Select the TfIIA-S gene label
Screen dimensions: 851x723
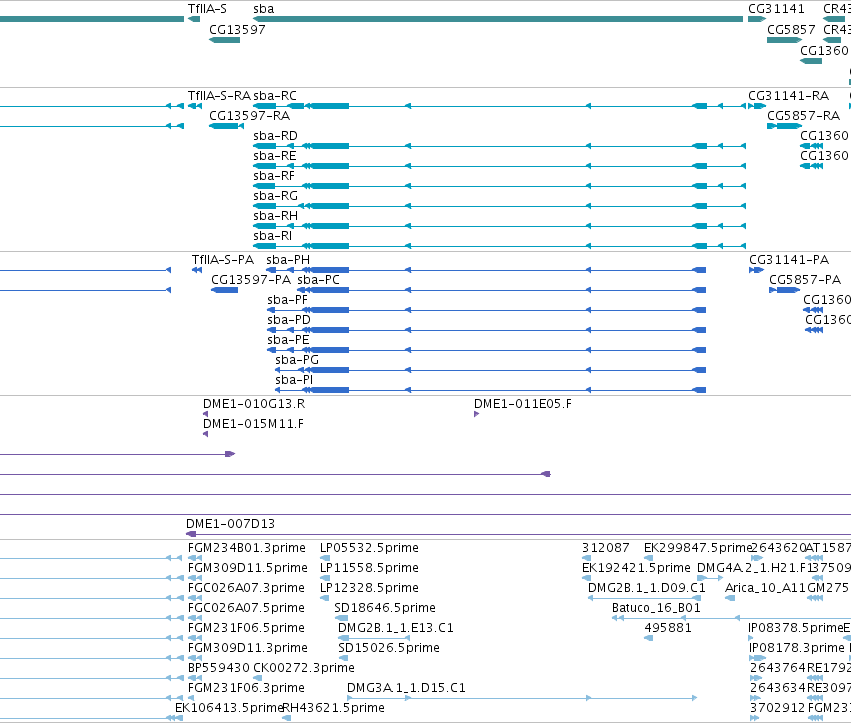pos(207,9)
